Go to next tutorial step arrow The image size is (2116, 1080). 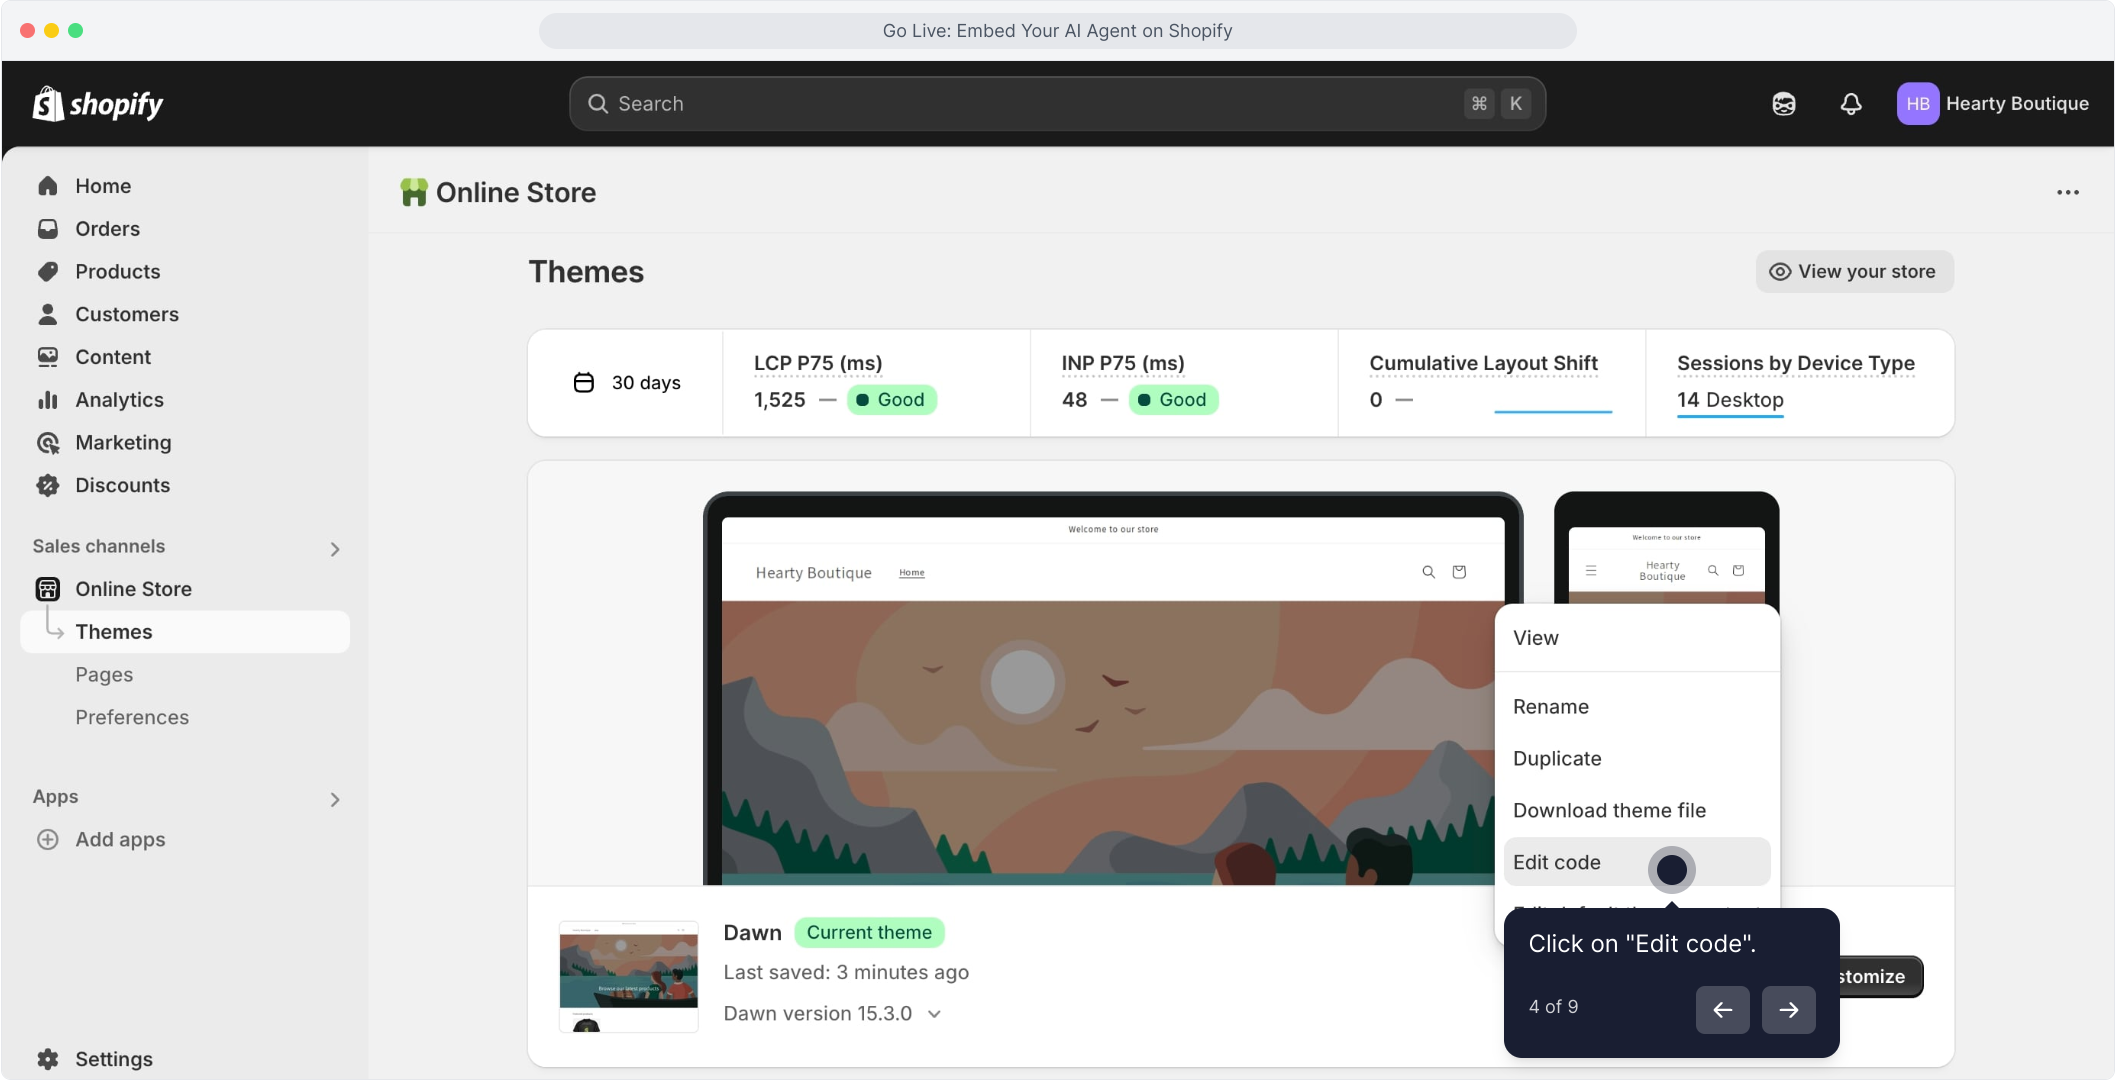1788,1010
